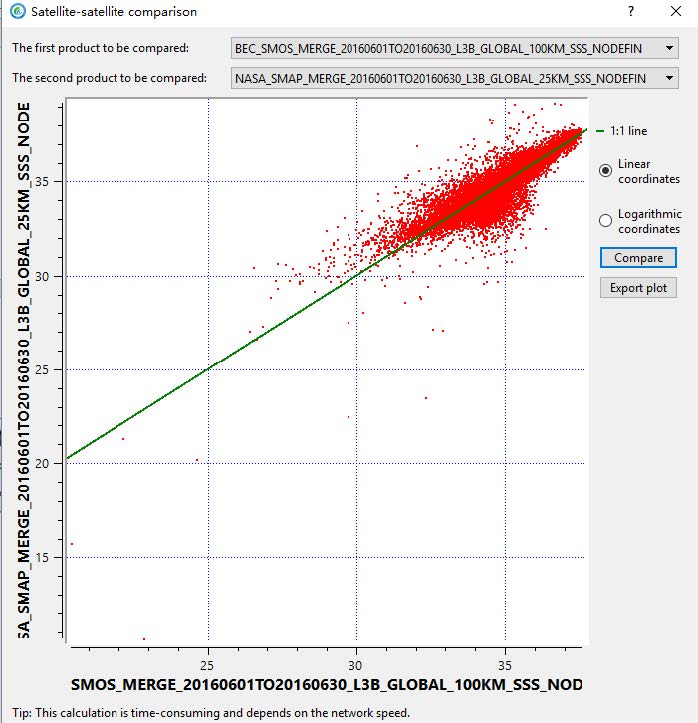Viewport: 698px width, 723px height.
Task: Expand the first product dropdown arrow
Action: (x=669, y=48)
